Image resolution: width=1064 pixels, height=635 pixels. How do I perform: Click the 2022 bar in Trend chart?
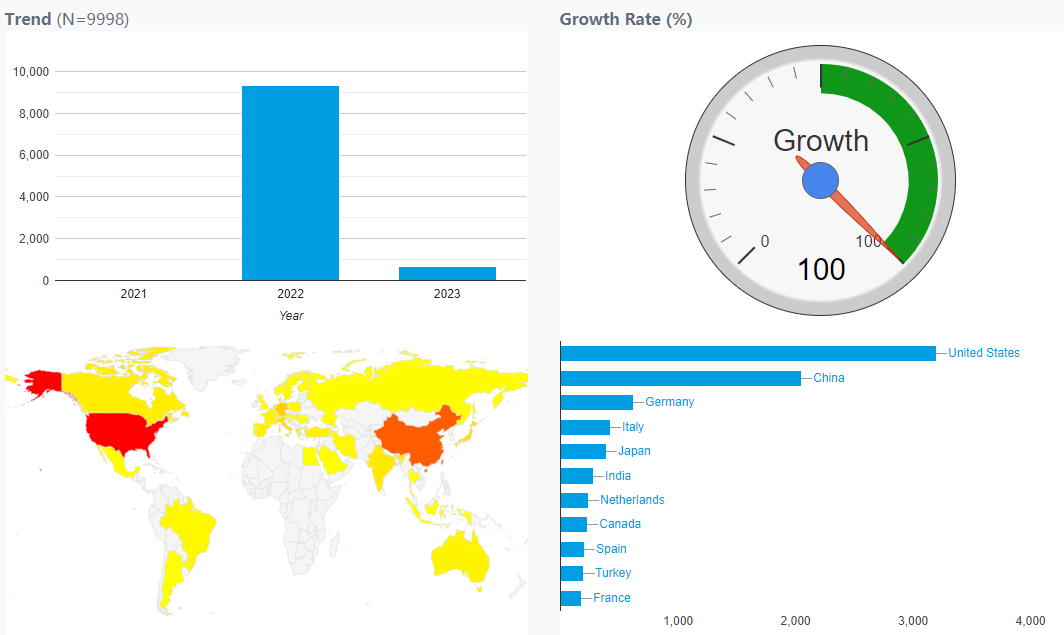click(x=290, y=183)
